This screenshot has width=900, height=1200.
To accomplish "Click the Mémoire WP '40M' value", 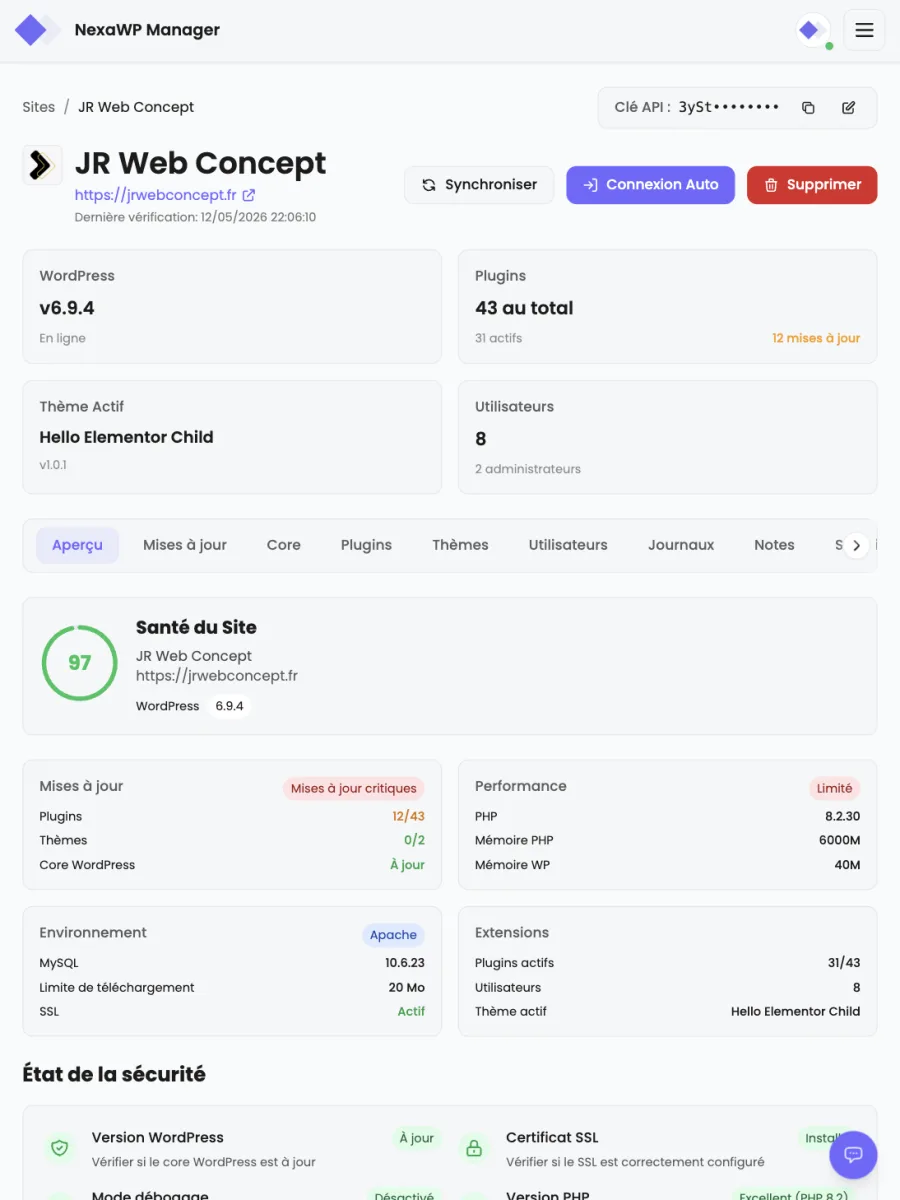I will [847, 865].
